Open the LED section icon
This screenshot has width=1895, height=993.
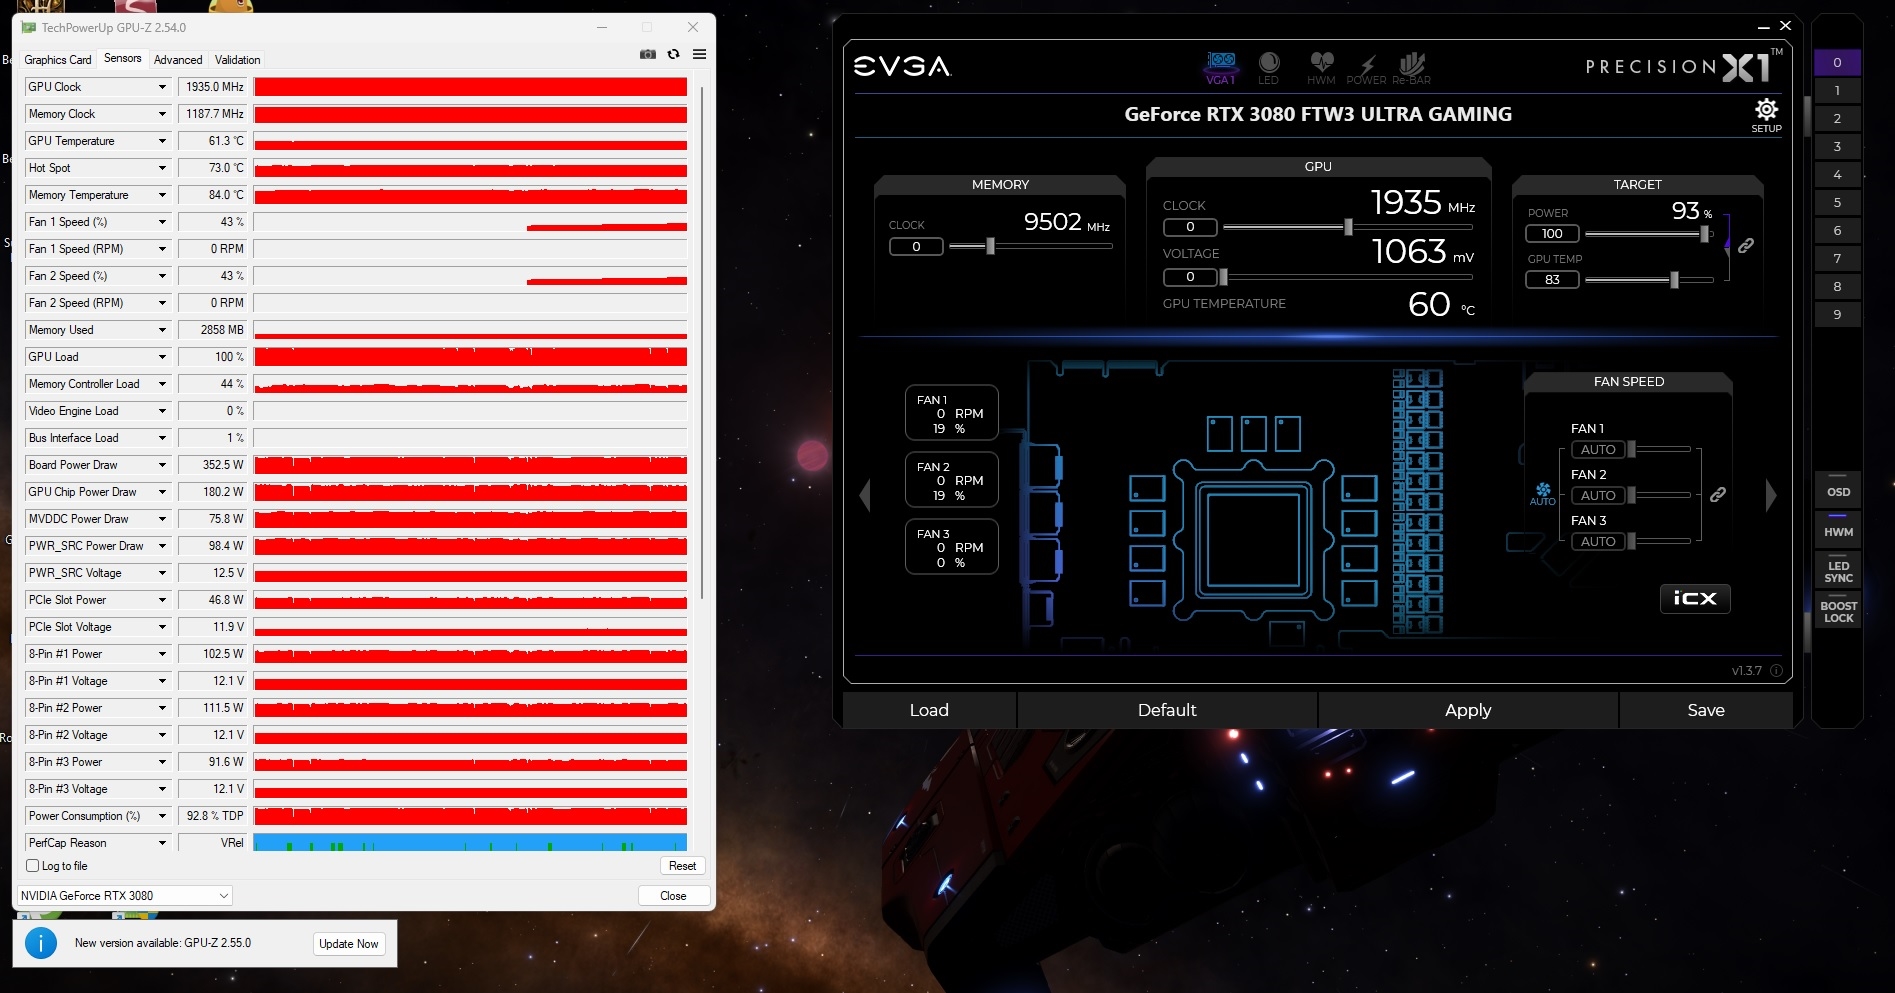pos(1269,68)
